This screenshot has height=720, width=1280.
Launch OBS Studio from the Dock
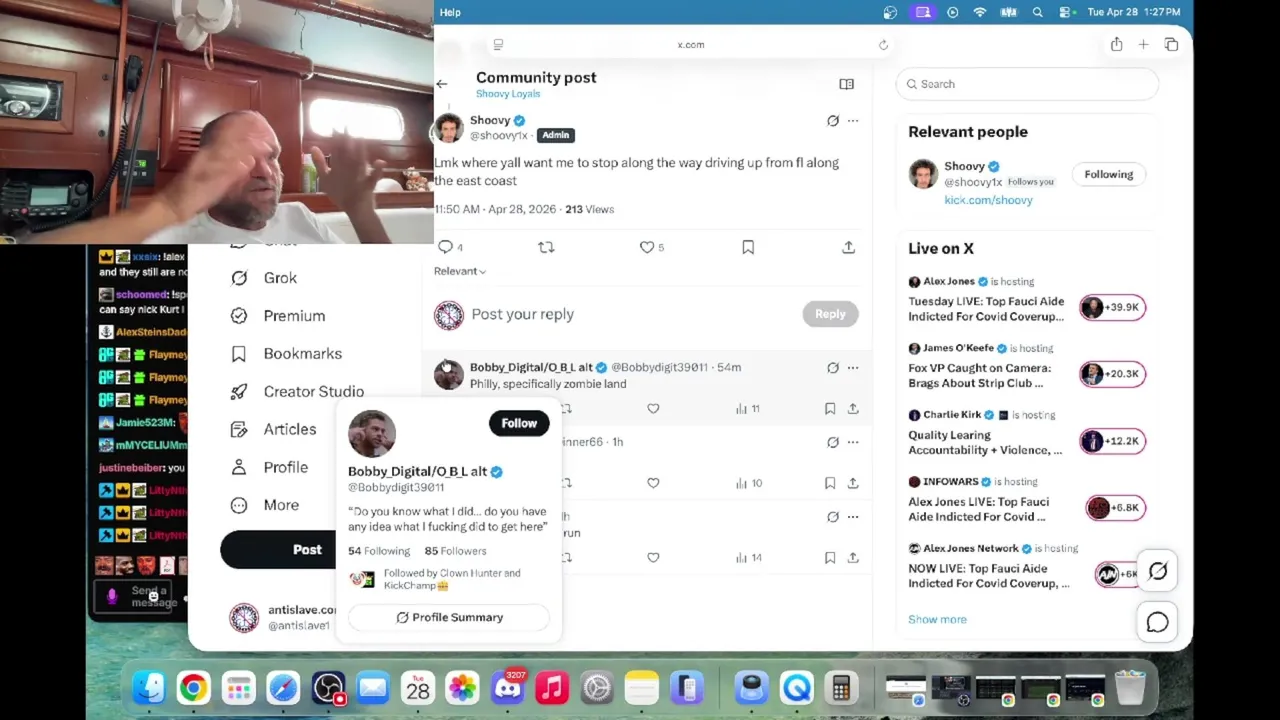(x=328, y=688)
